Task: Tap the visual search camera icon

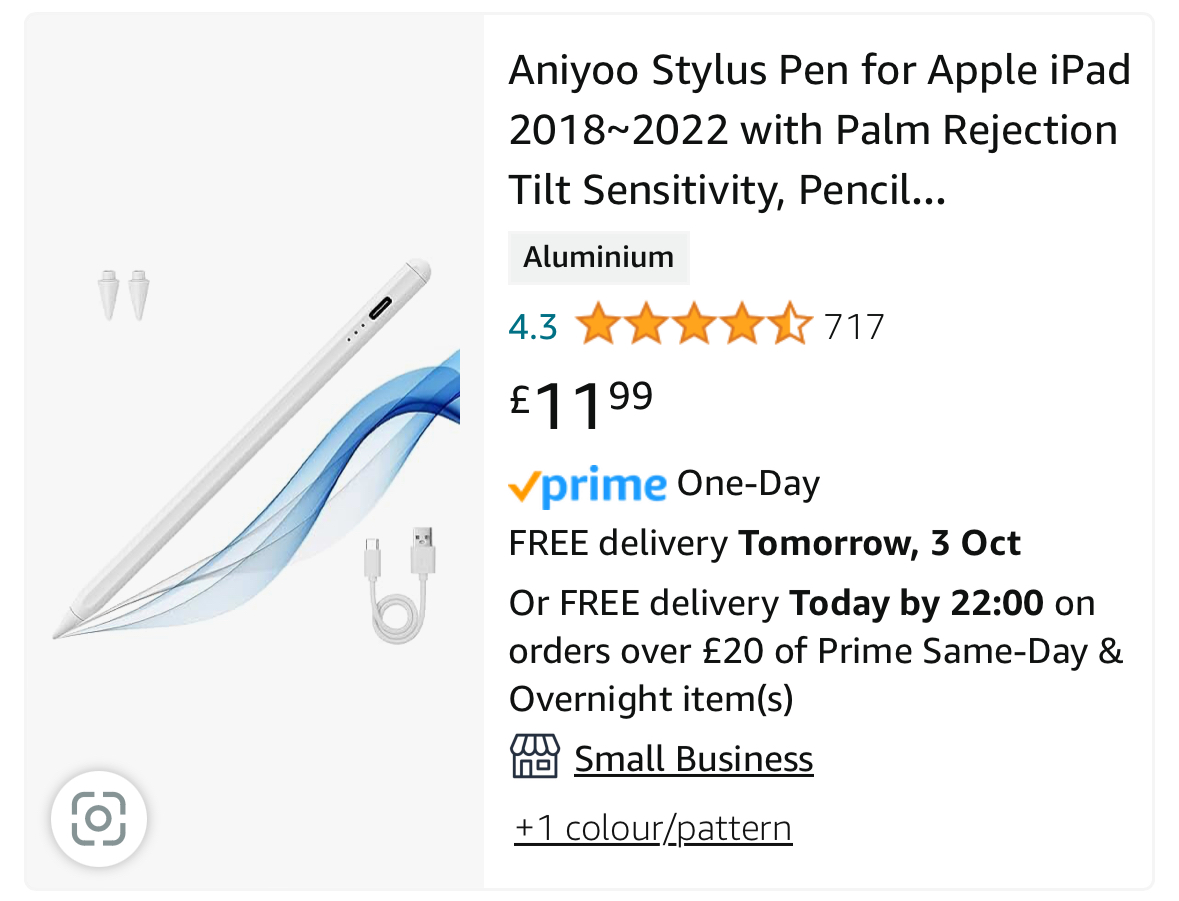Action: (x=99, y=818)
